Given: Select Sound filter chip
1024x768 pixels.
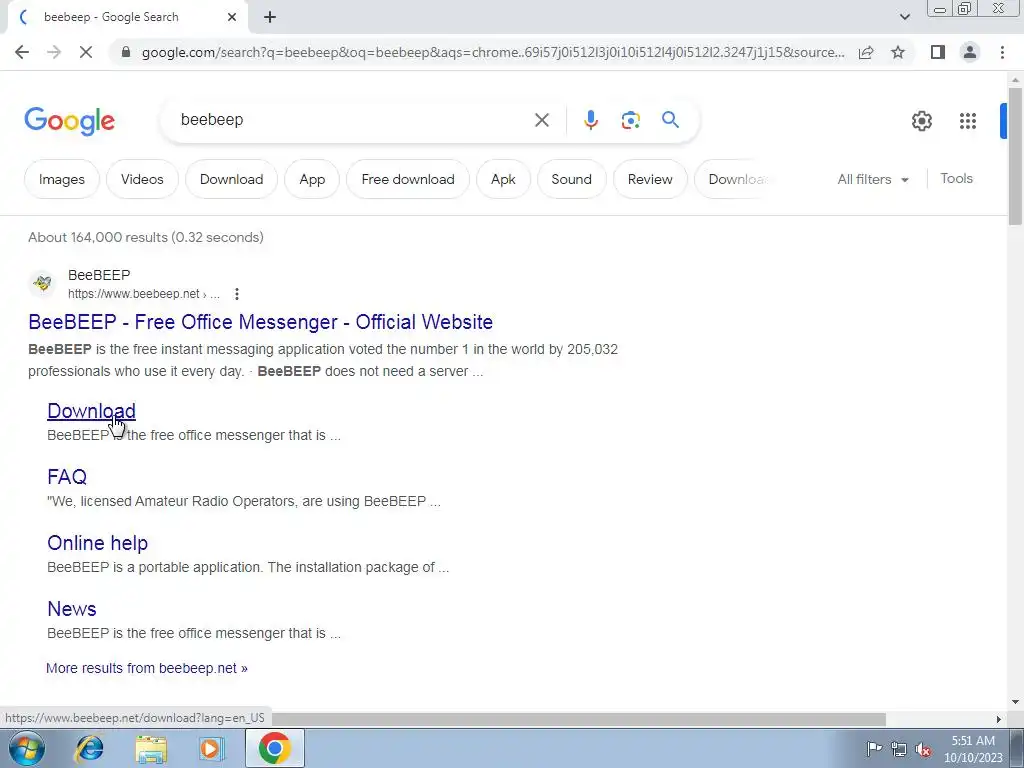Looking at the screenshot, I should (x=571, y=179).
